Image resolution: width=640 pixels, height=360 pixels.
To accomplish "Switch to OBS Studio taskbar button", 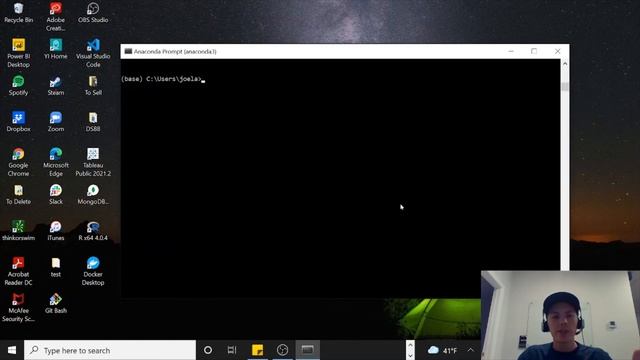I will [x=282, y=350].
